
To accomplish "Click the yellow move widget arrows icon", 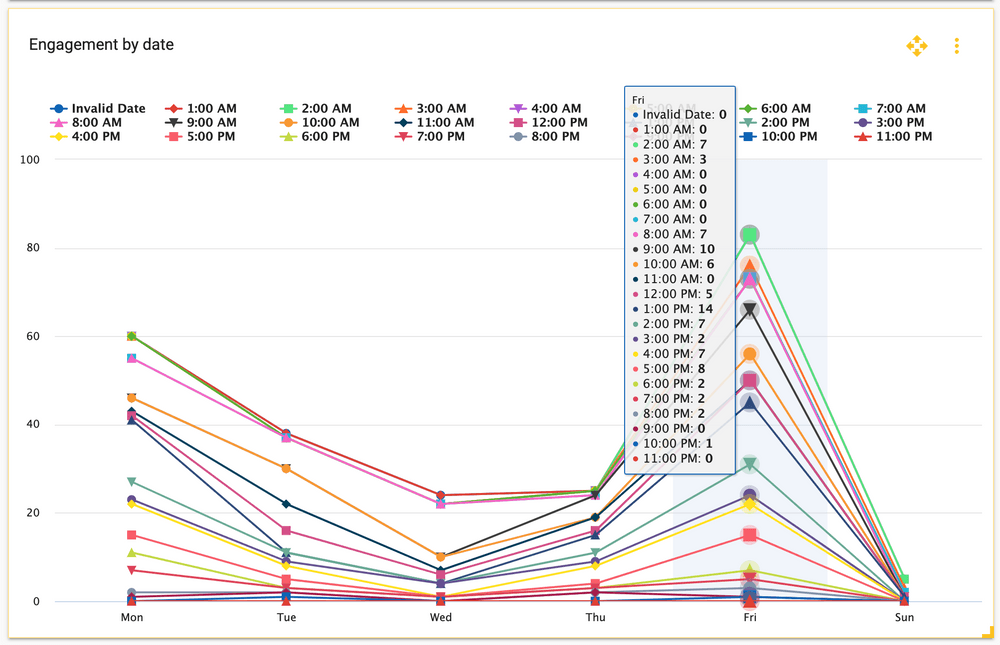I will pyautogui.click(x=916, y=46).
